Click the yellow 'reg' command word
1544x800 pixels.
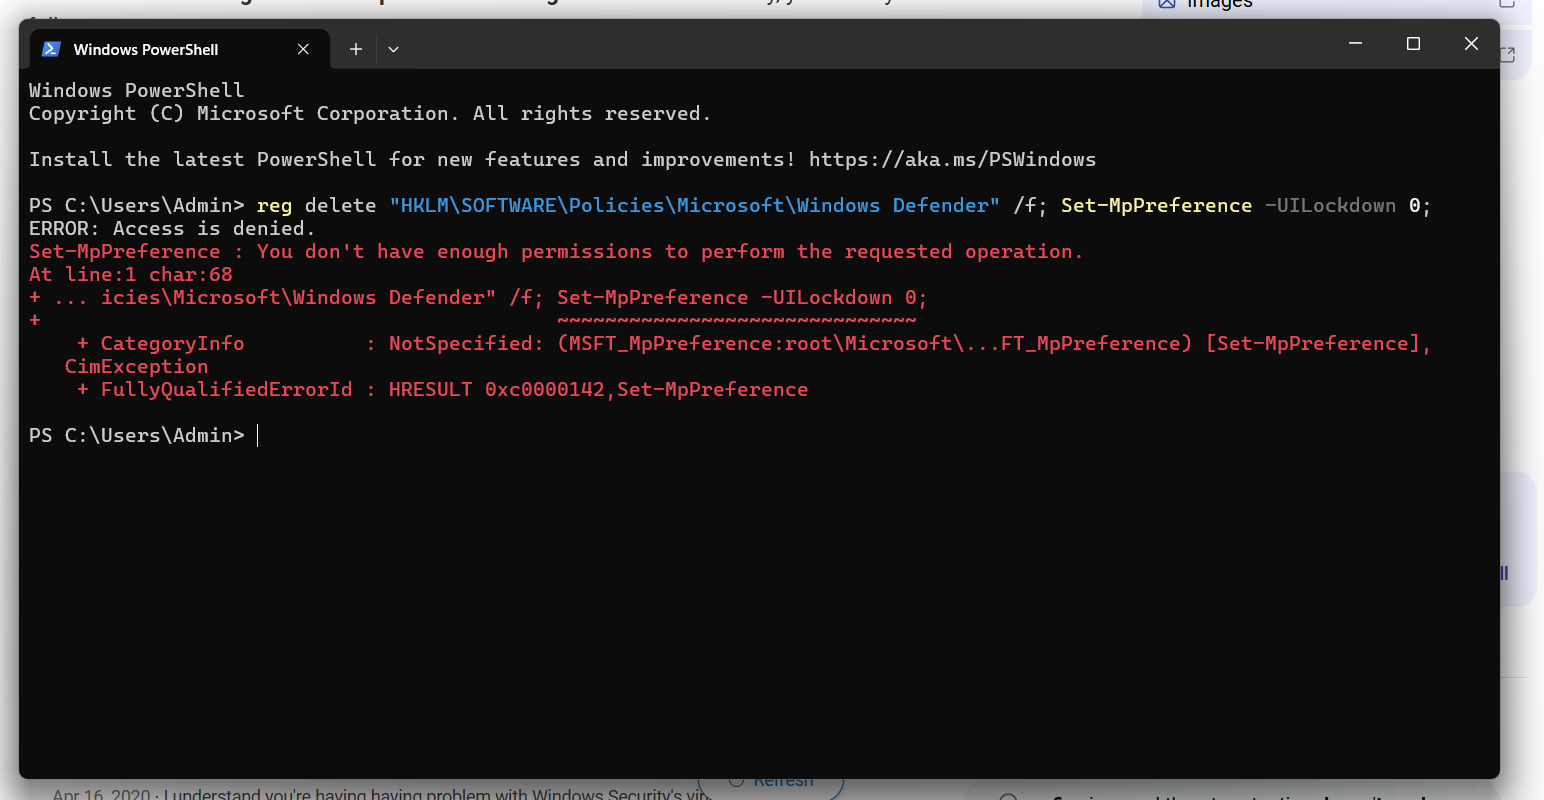pyautogui.click(x=275, y=206)
